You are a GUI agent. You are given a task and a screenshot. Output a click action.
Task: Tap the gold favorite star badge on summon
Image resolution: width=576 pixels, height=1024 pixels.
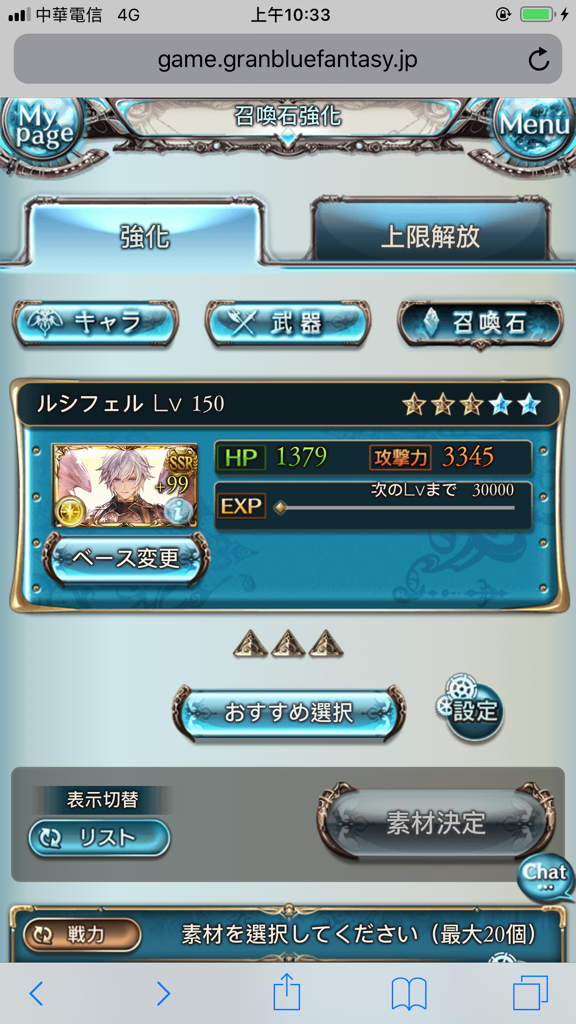coord(66,511)
